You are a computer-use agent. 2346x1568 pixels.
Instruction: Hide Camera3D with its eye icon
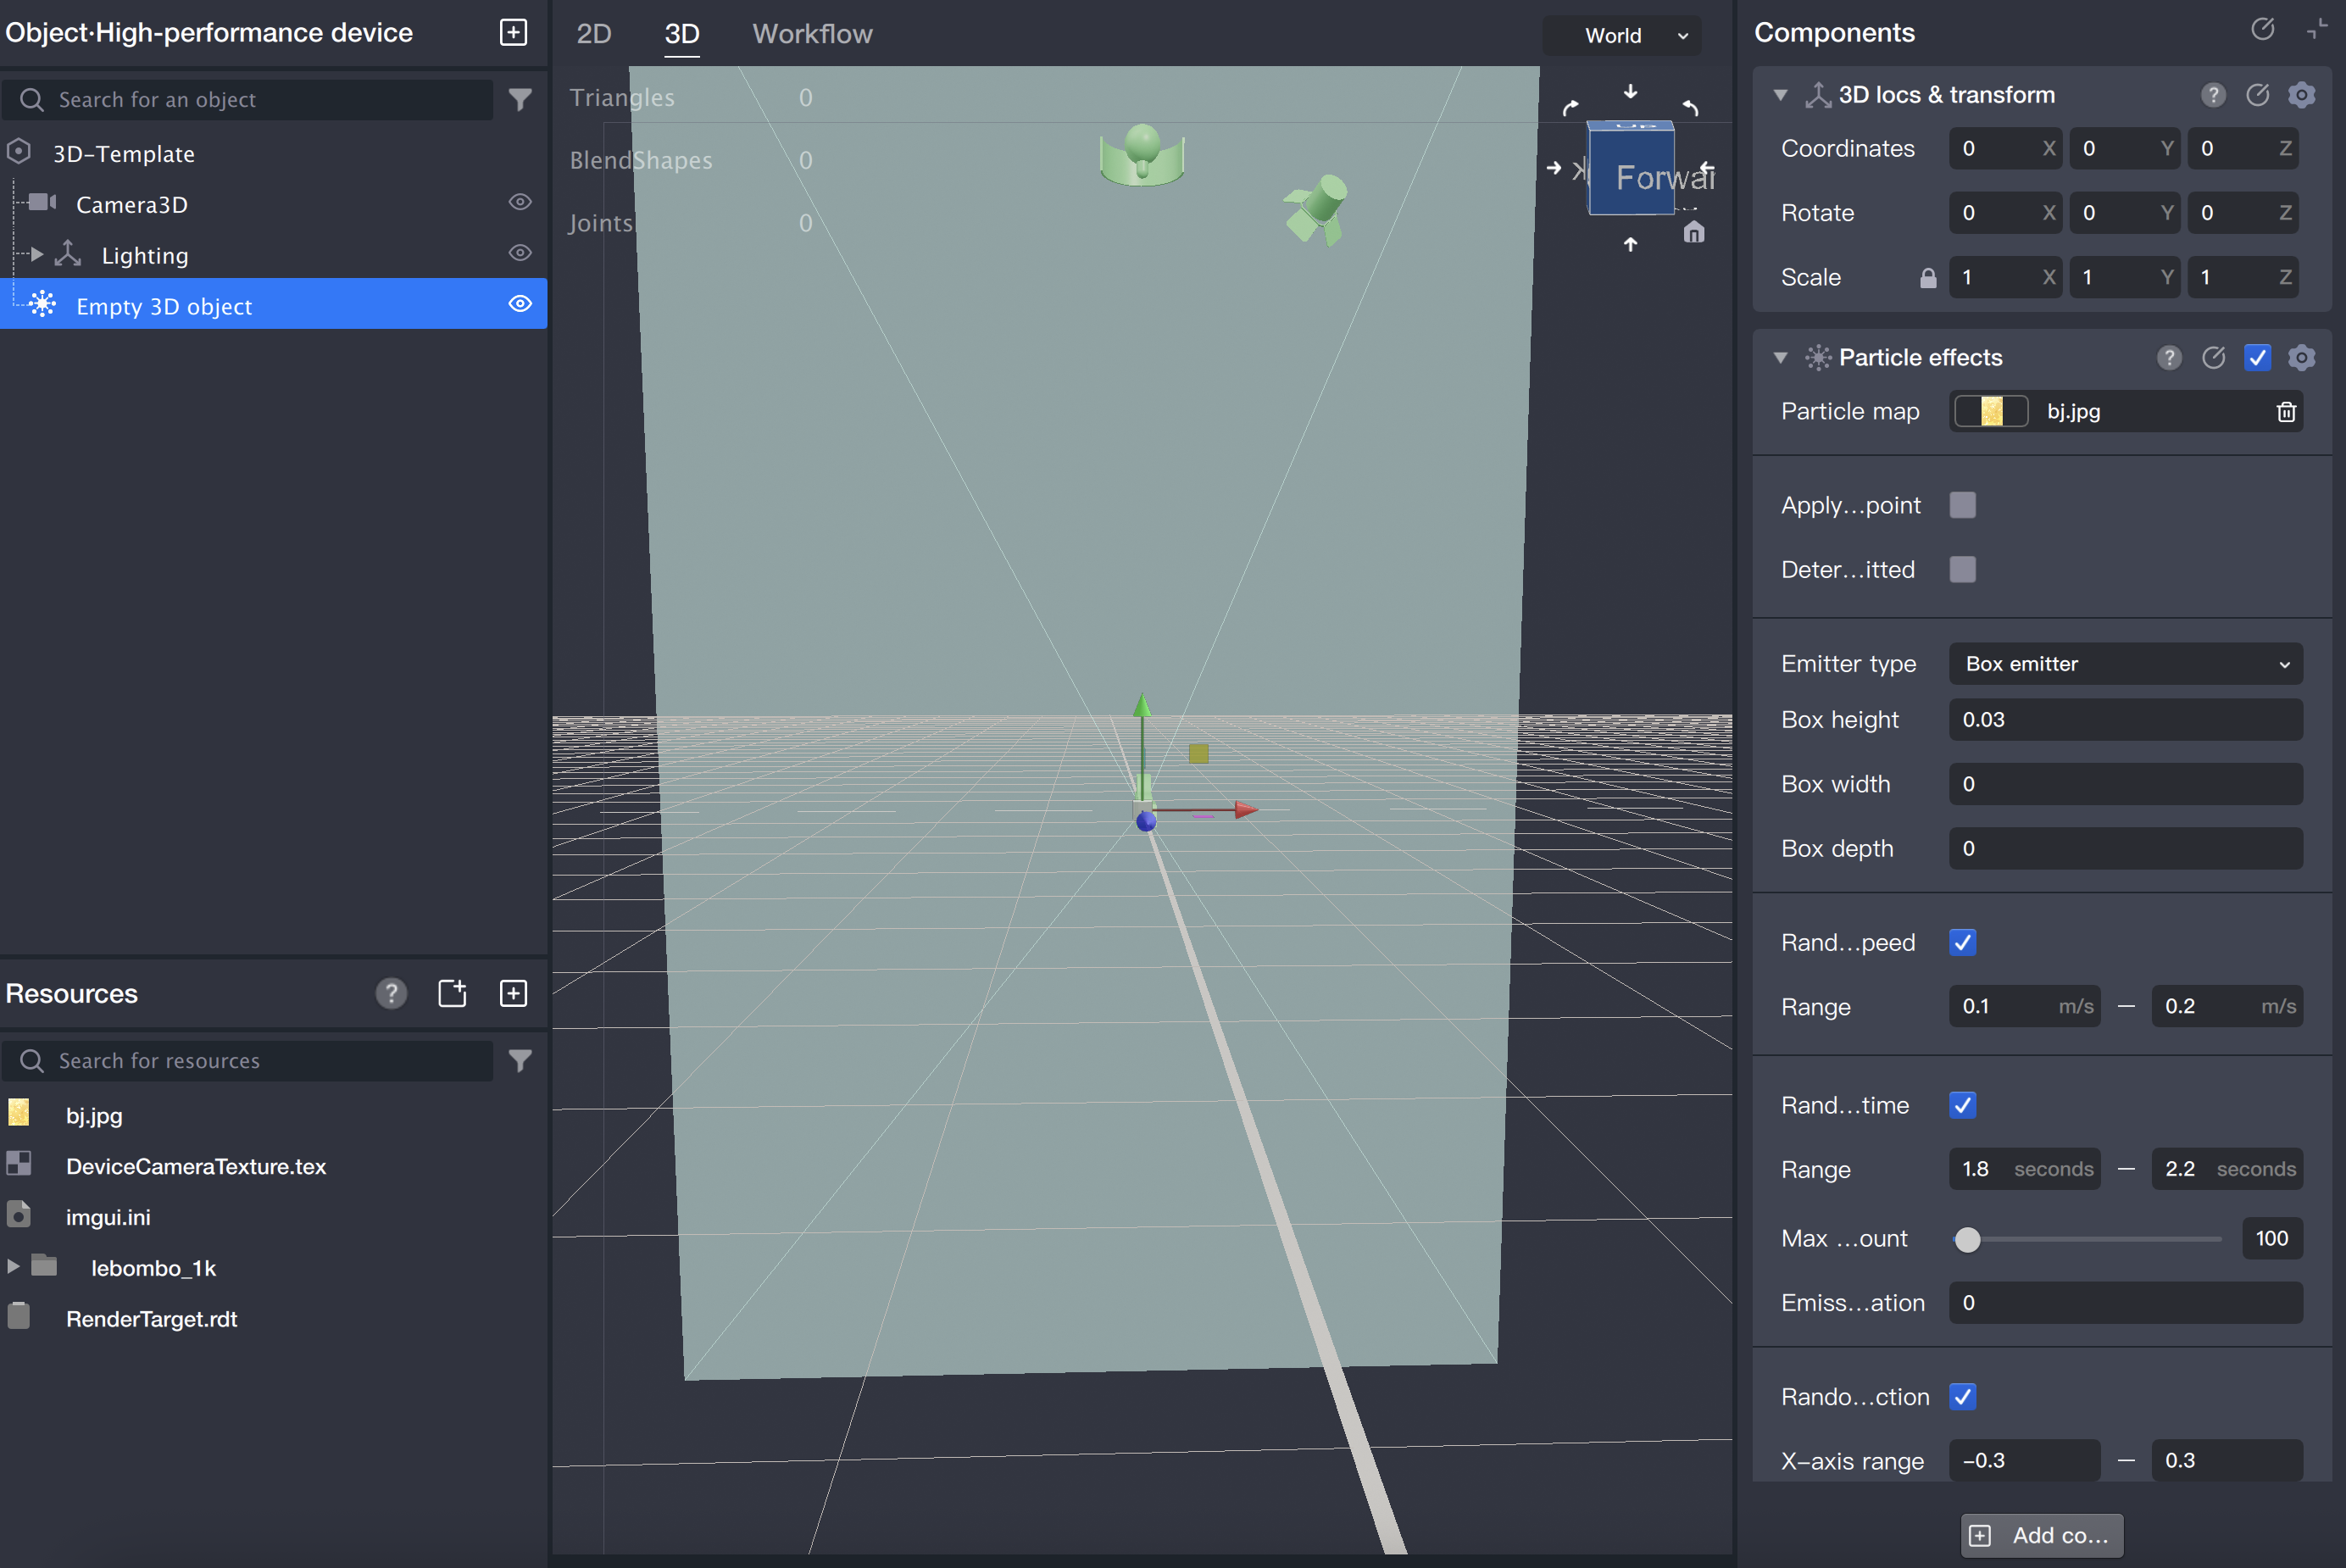coord(520,203)
